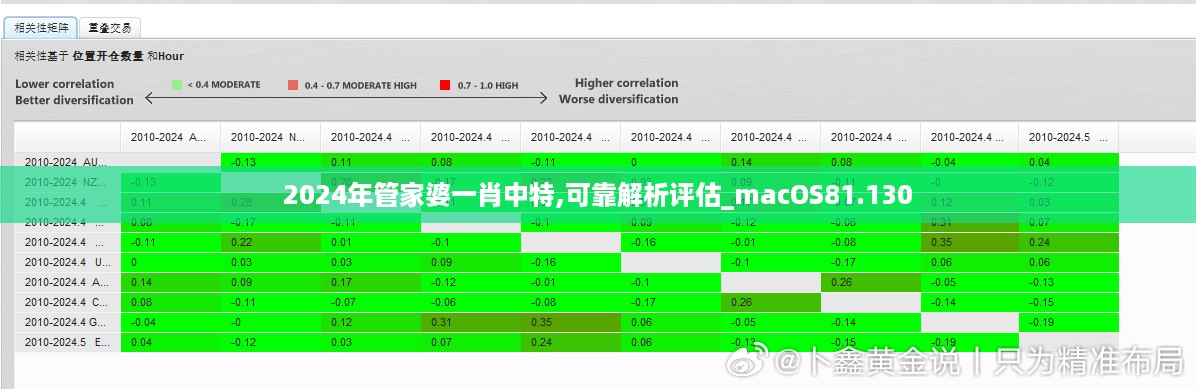The height and width of the screenshot is (389, 1196).
Task: Click the bold 位置开仓数量 text
Action: click(x=108, y=56)
